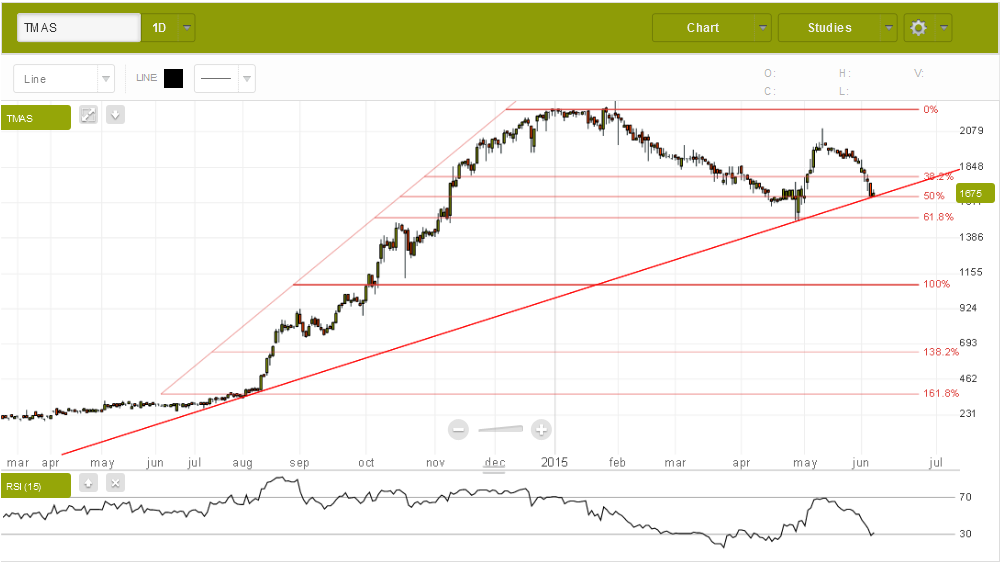Close the RSI (15) indicator panel
Viewport: 1004px width, 567px height.
tap(115, 483)
